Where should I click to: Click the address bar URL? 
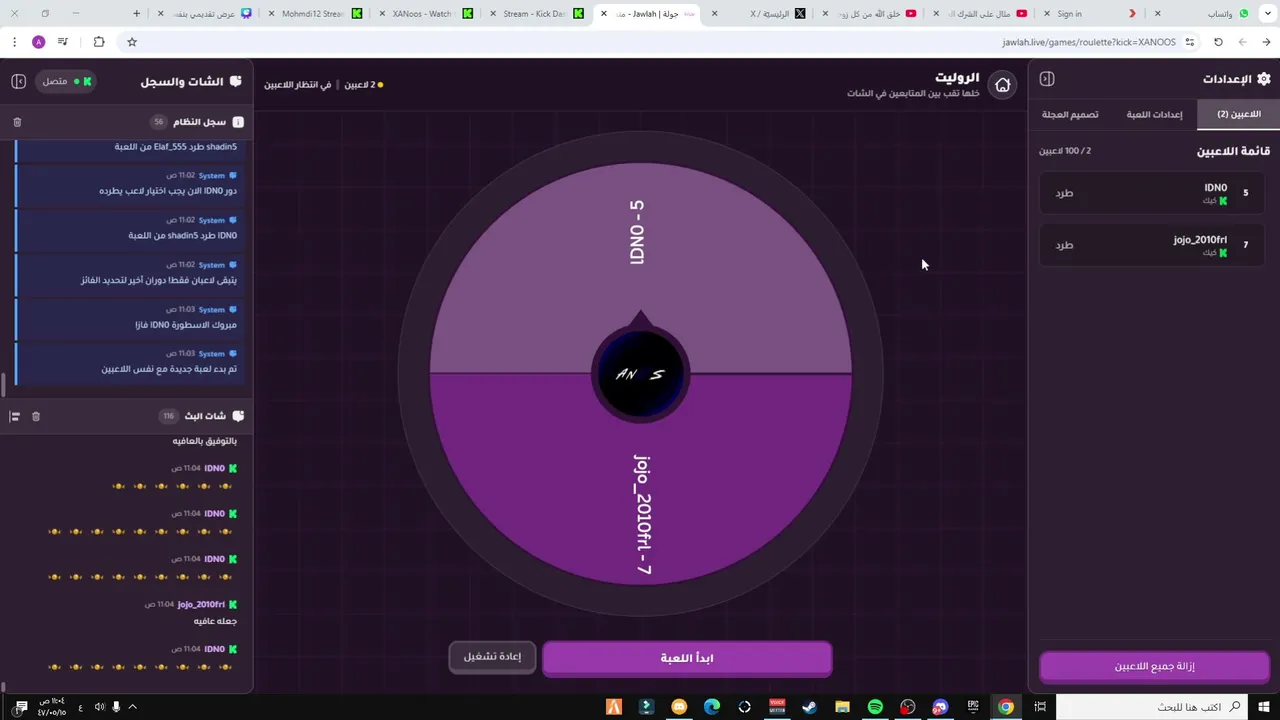tap(1088, 42)
